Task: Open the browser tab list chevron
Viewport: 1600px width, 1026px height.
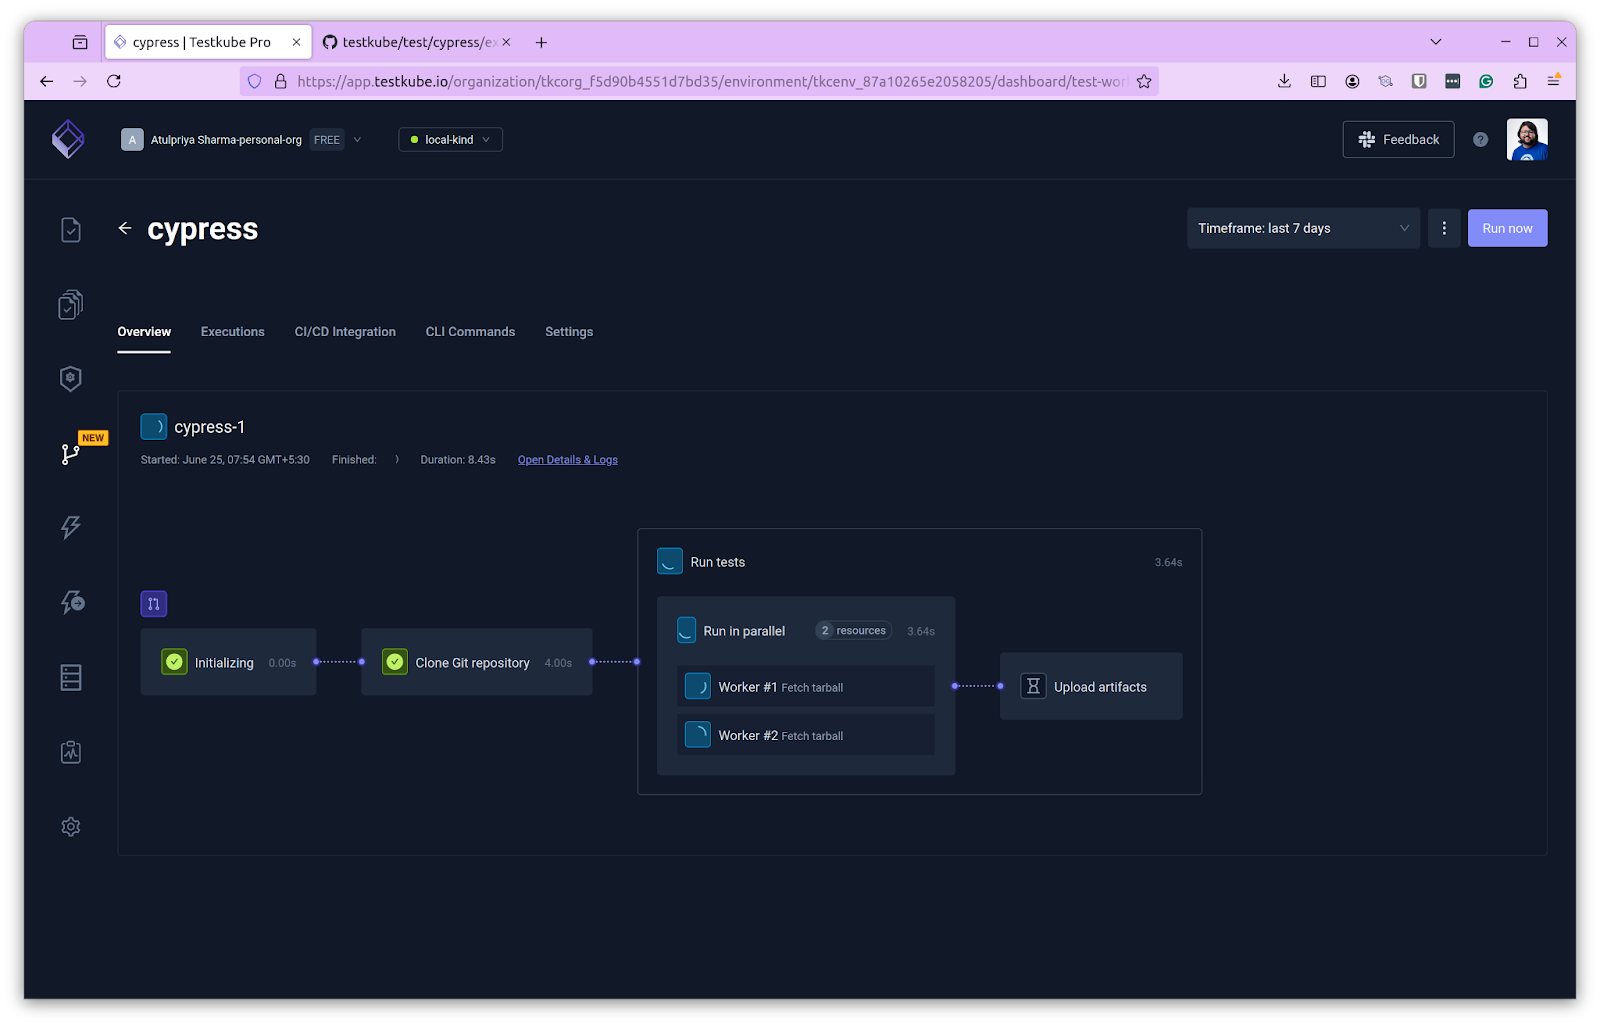Action: tap(1436, 42)
